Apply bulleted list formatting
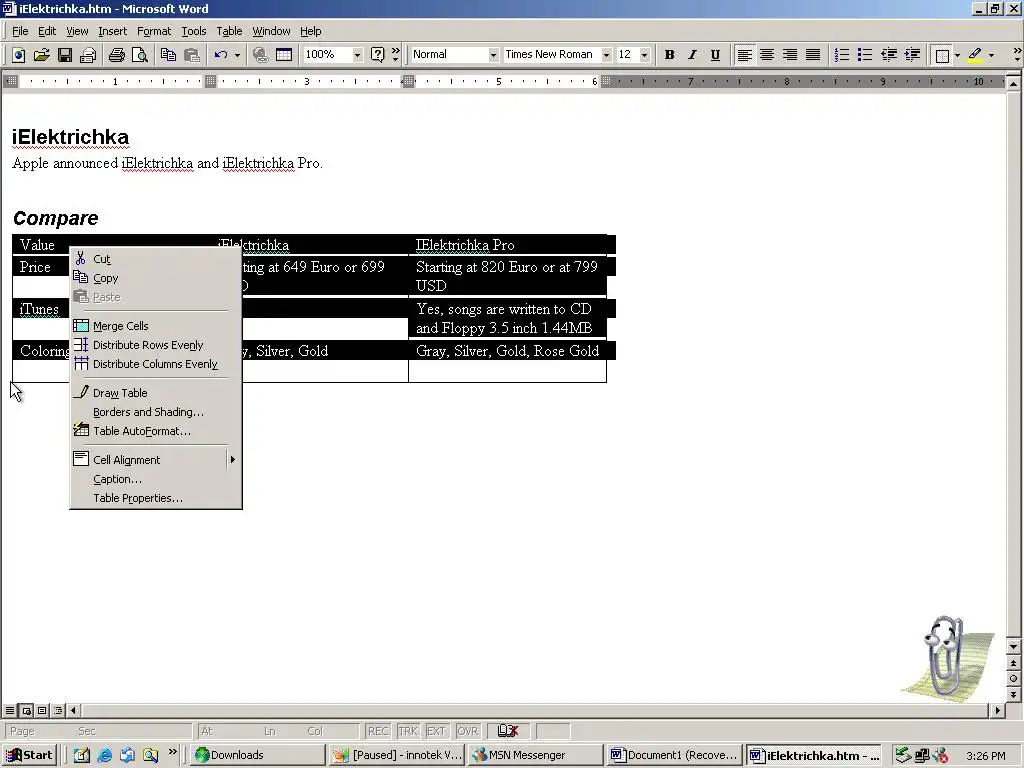The width and height of the screenshot is (1024, 768). point(865,55)
